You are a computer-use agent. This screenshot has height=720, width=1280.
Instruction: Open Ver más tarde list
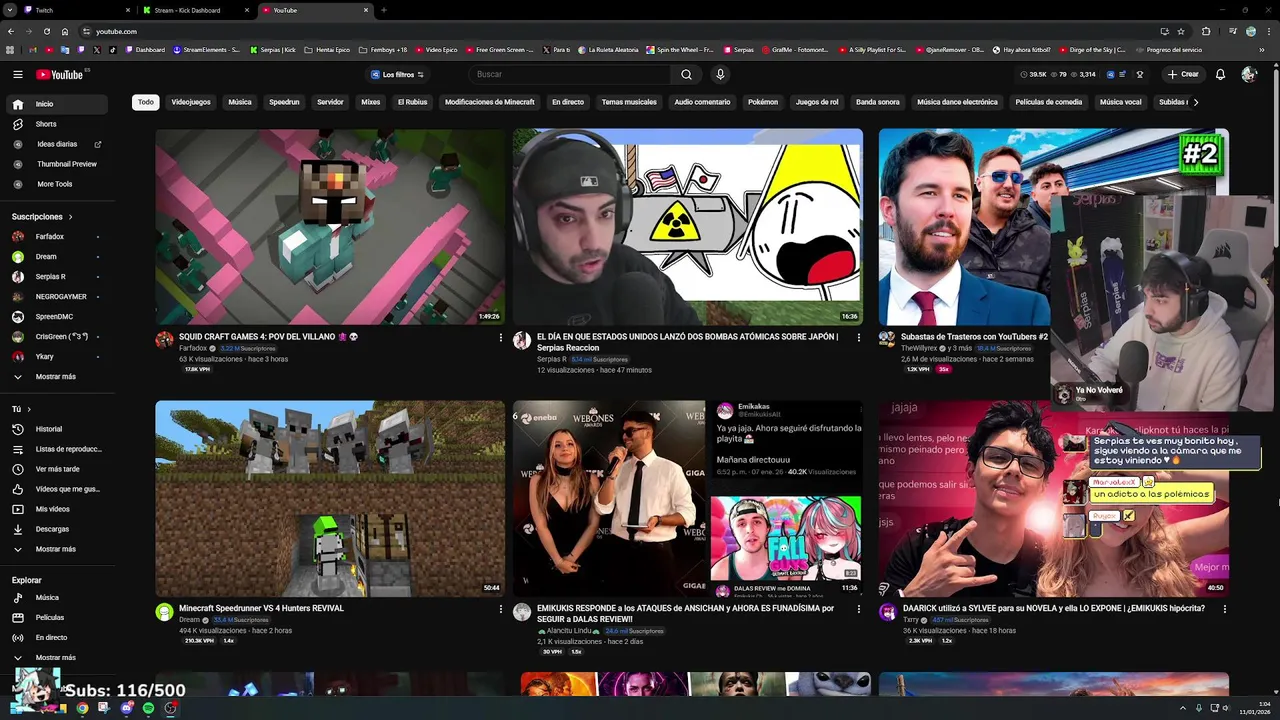(x=56, y=469)
